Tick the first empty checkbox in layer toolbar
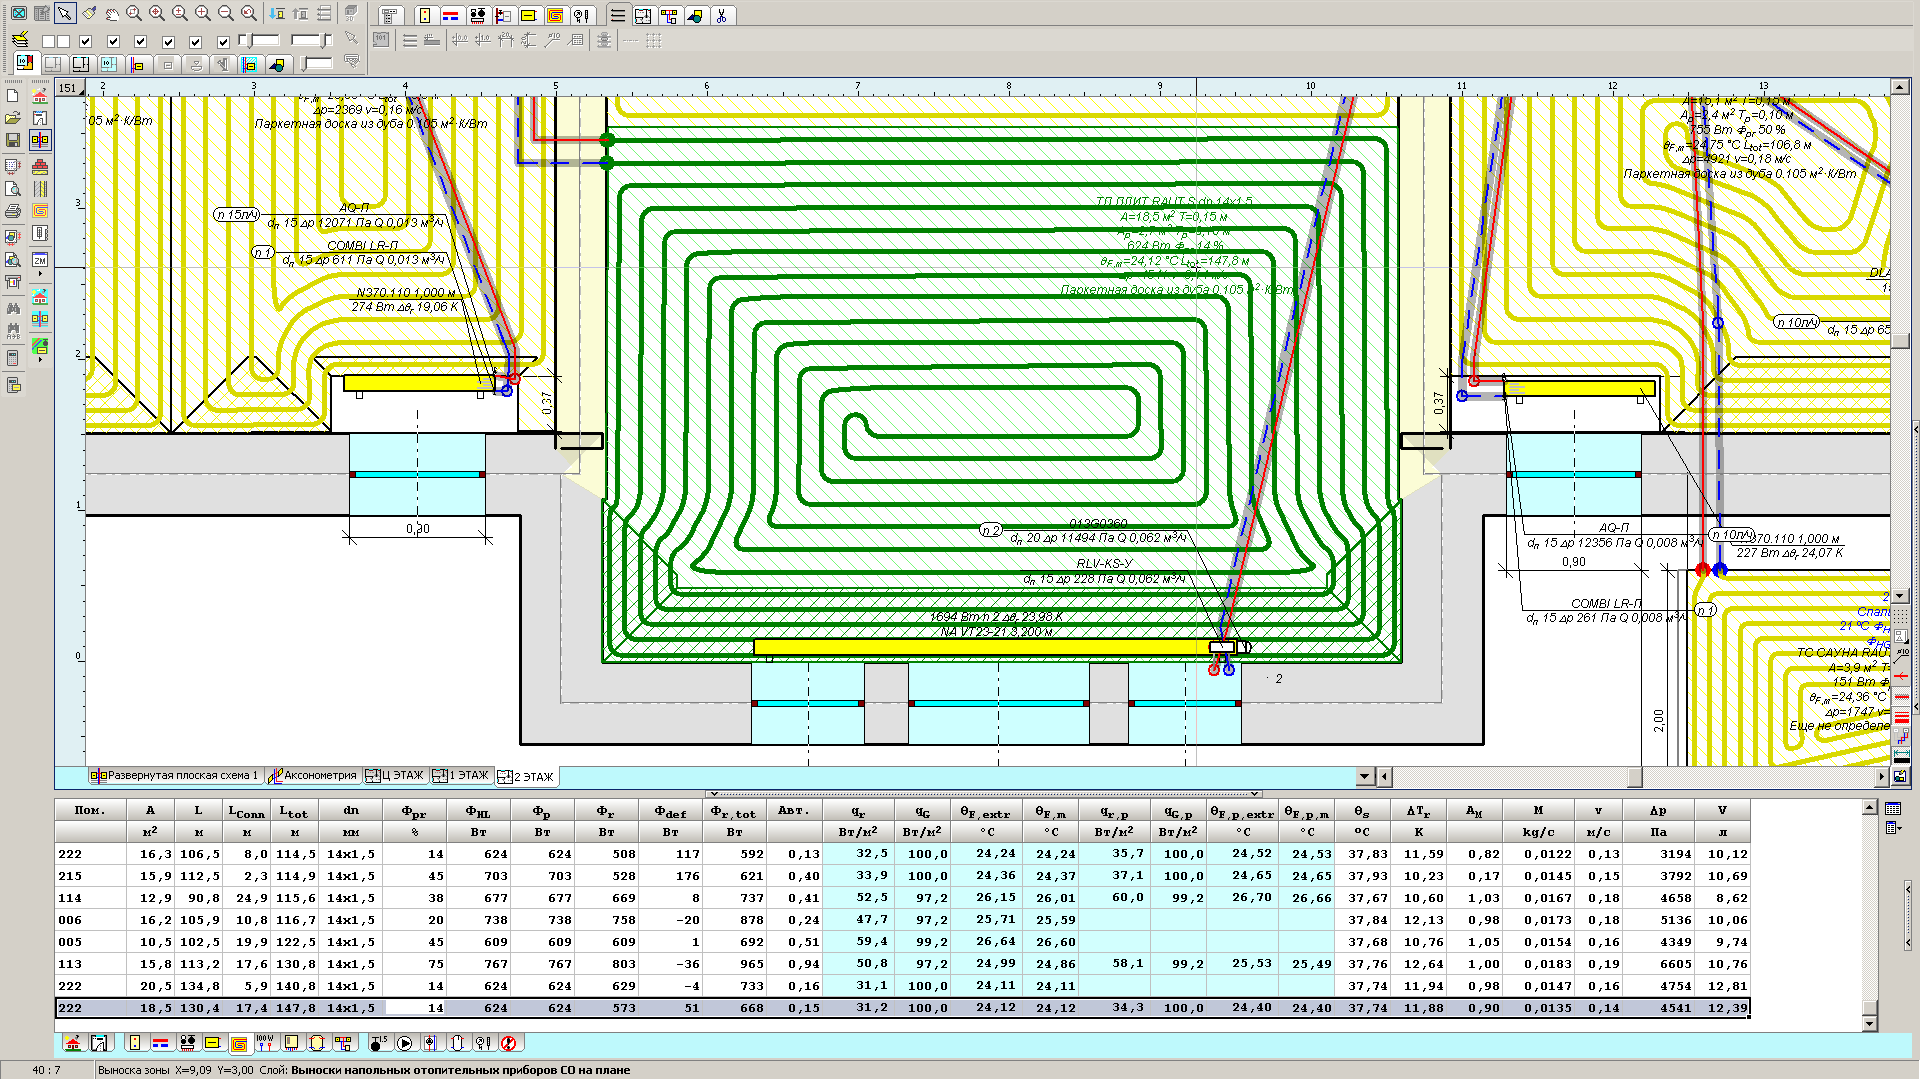The width and height of the screenshot is (1920, 1080). click(48, 41)
